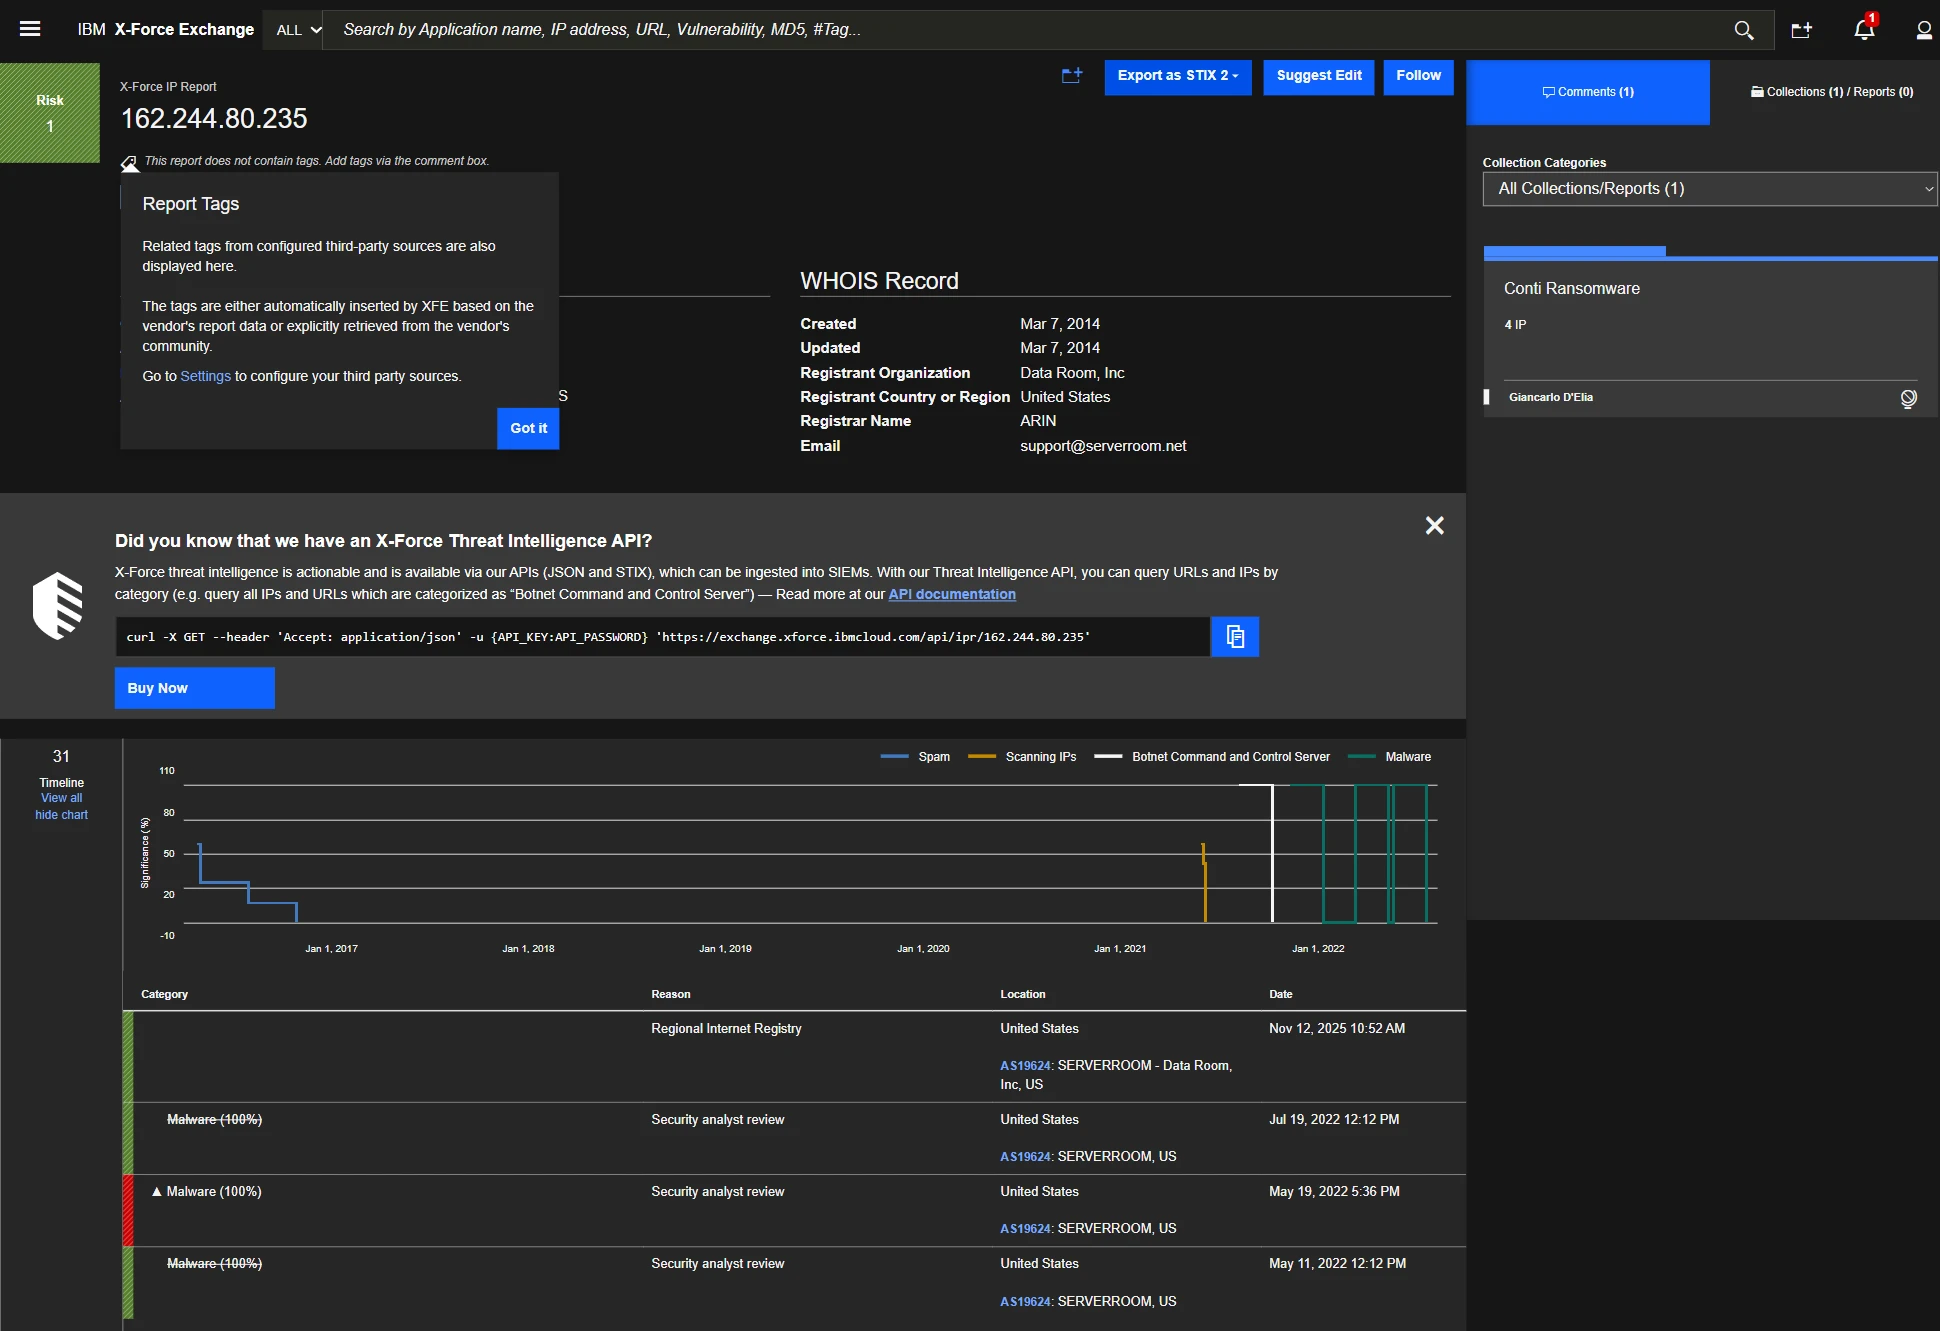The width and height of the screenshot is (1940, 1331).
Task: Click the 4 IP count on Conti card
Action: pos(1515,325)
